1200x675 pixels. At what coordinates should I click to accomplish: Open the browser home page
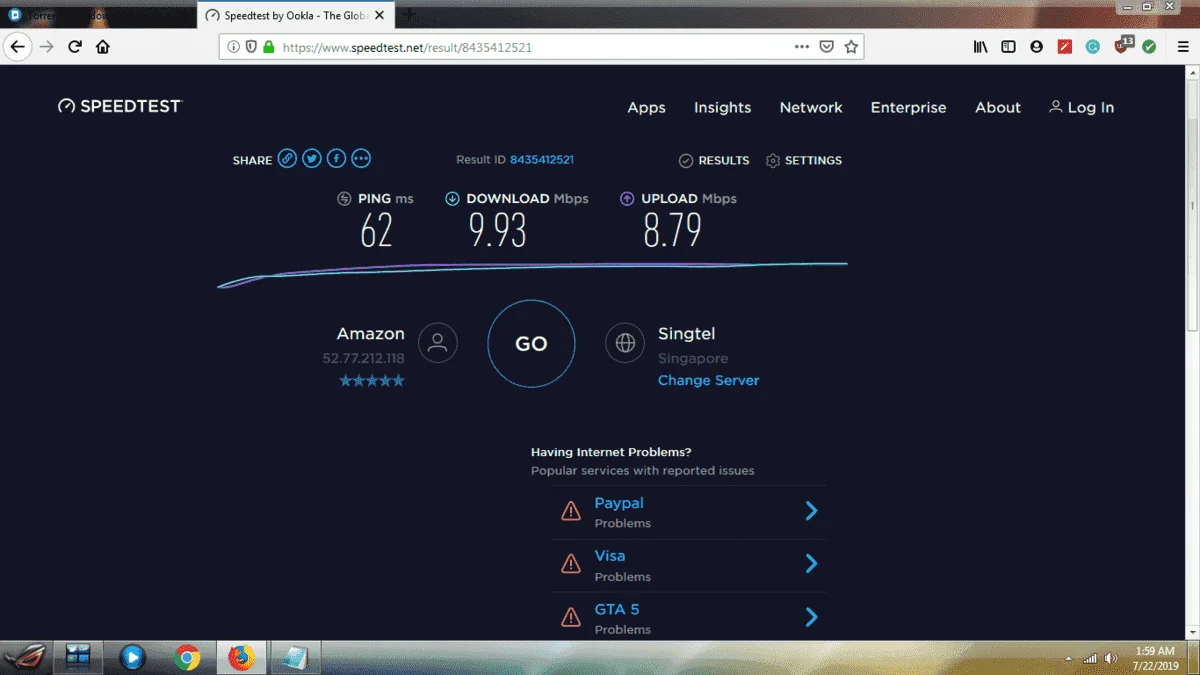click(x=102, y=47)
